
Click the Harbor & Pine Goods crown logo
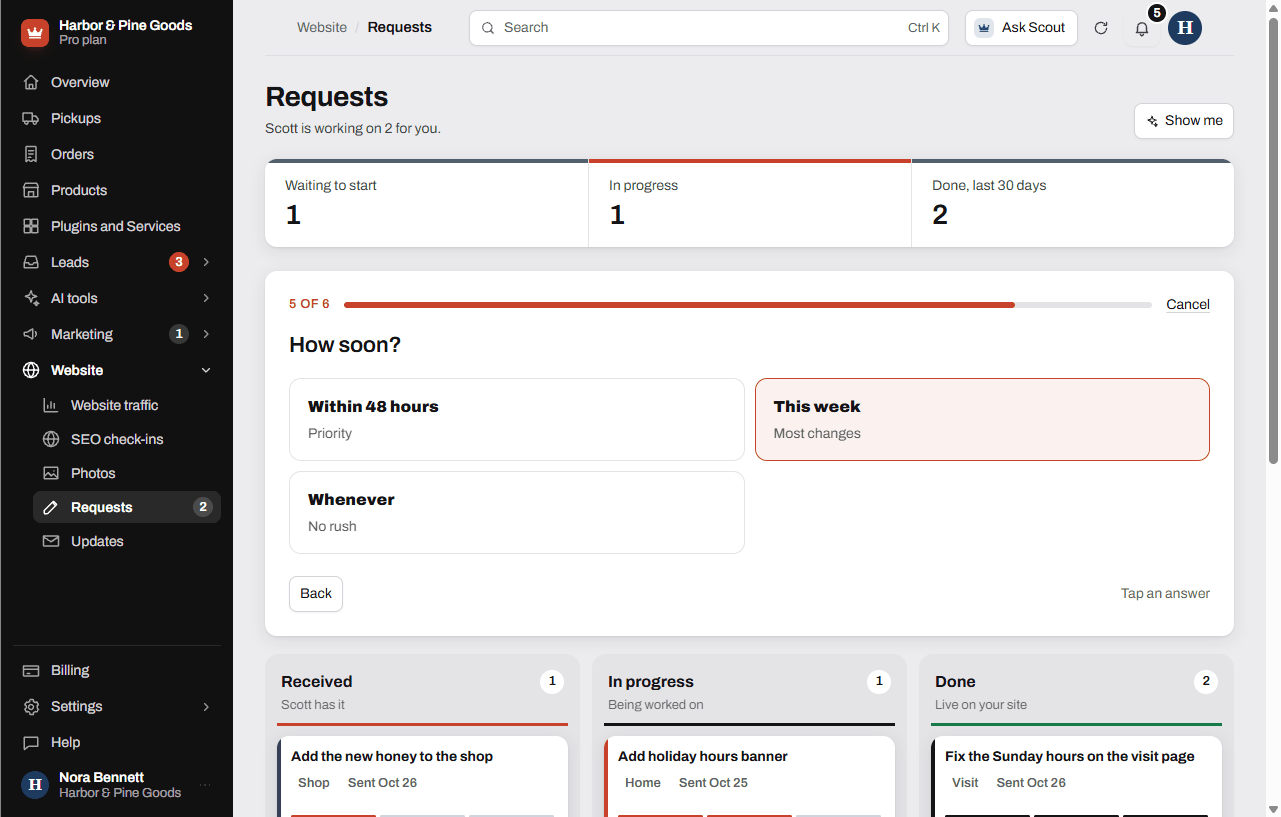(35, 33)
